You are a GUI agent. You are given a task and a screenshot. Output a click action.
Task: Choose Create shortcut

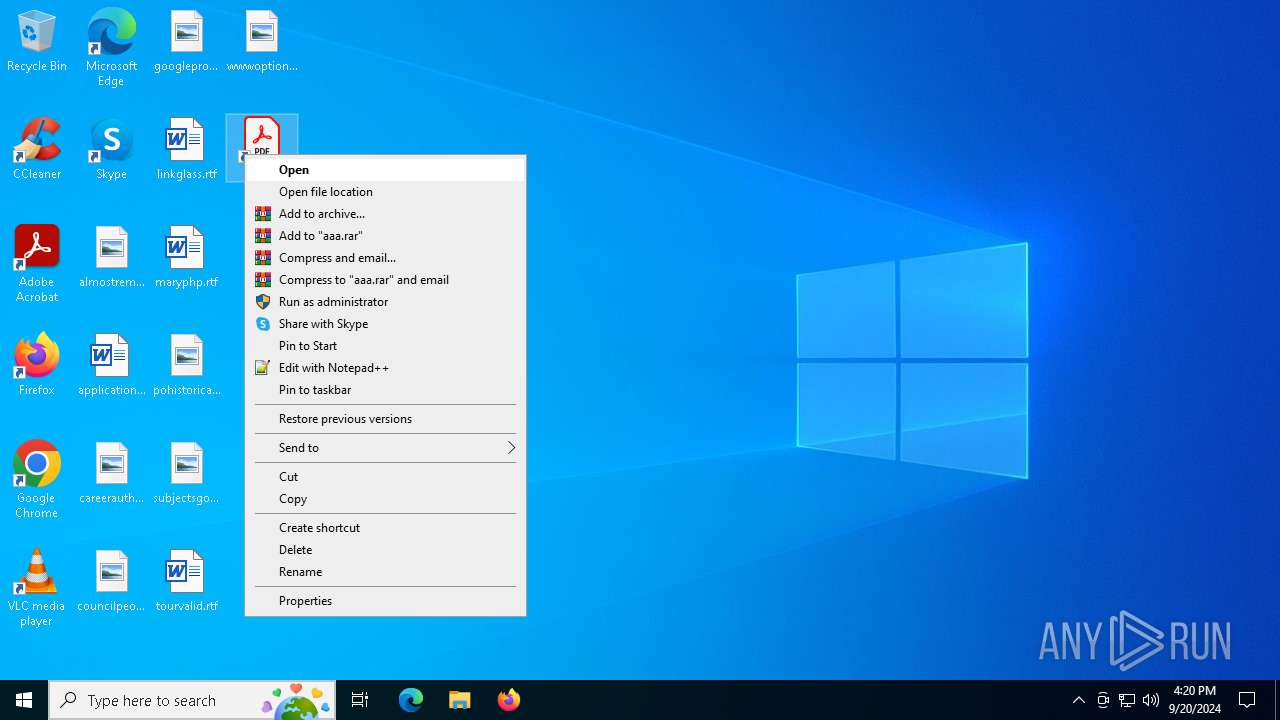pyautogui.click(x=385, y=528)
